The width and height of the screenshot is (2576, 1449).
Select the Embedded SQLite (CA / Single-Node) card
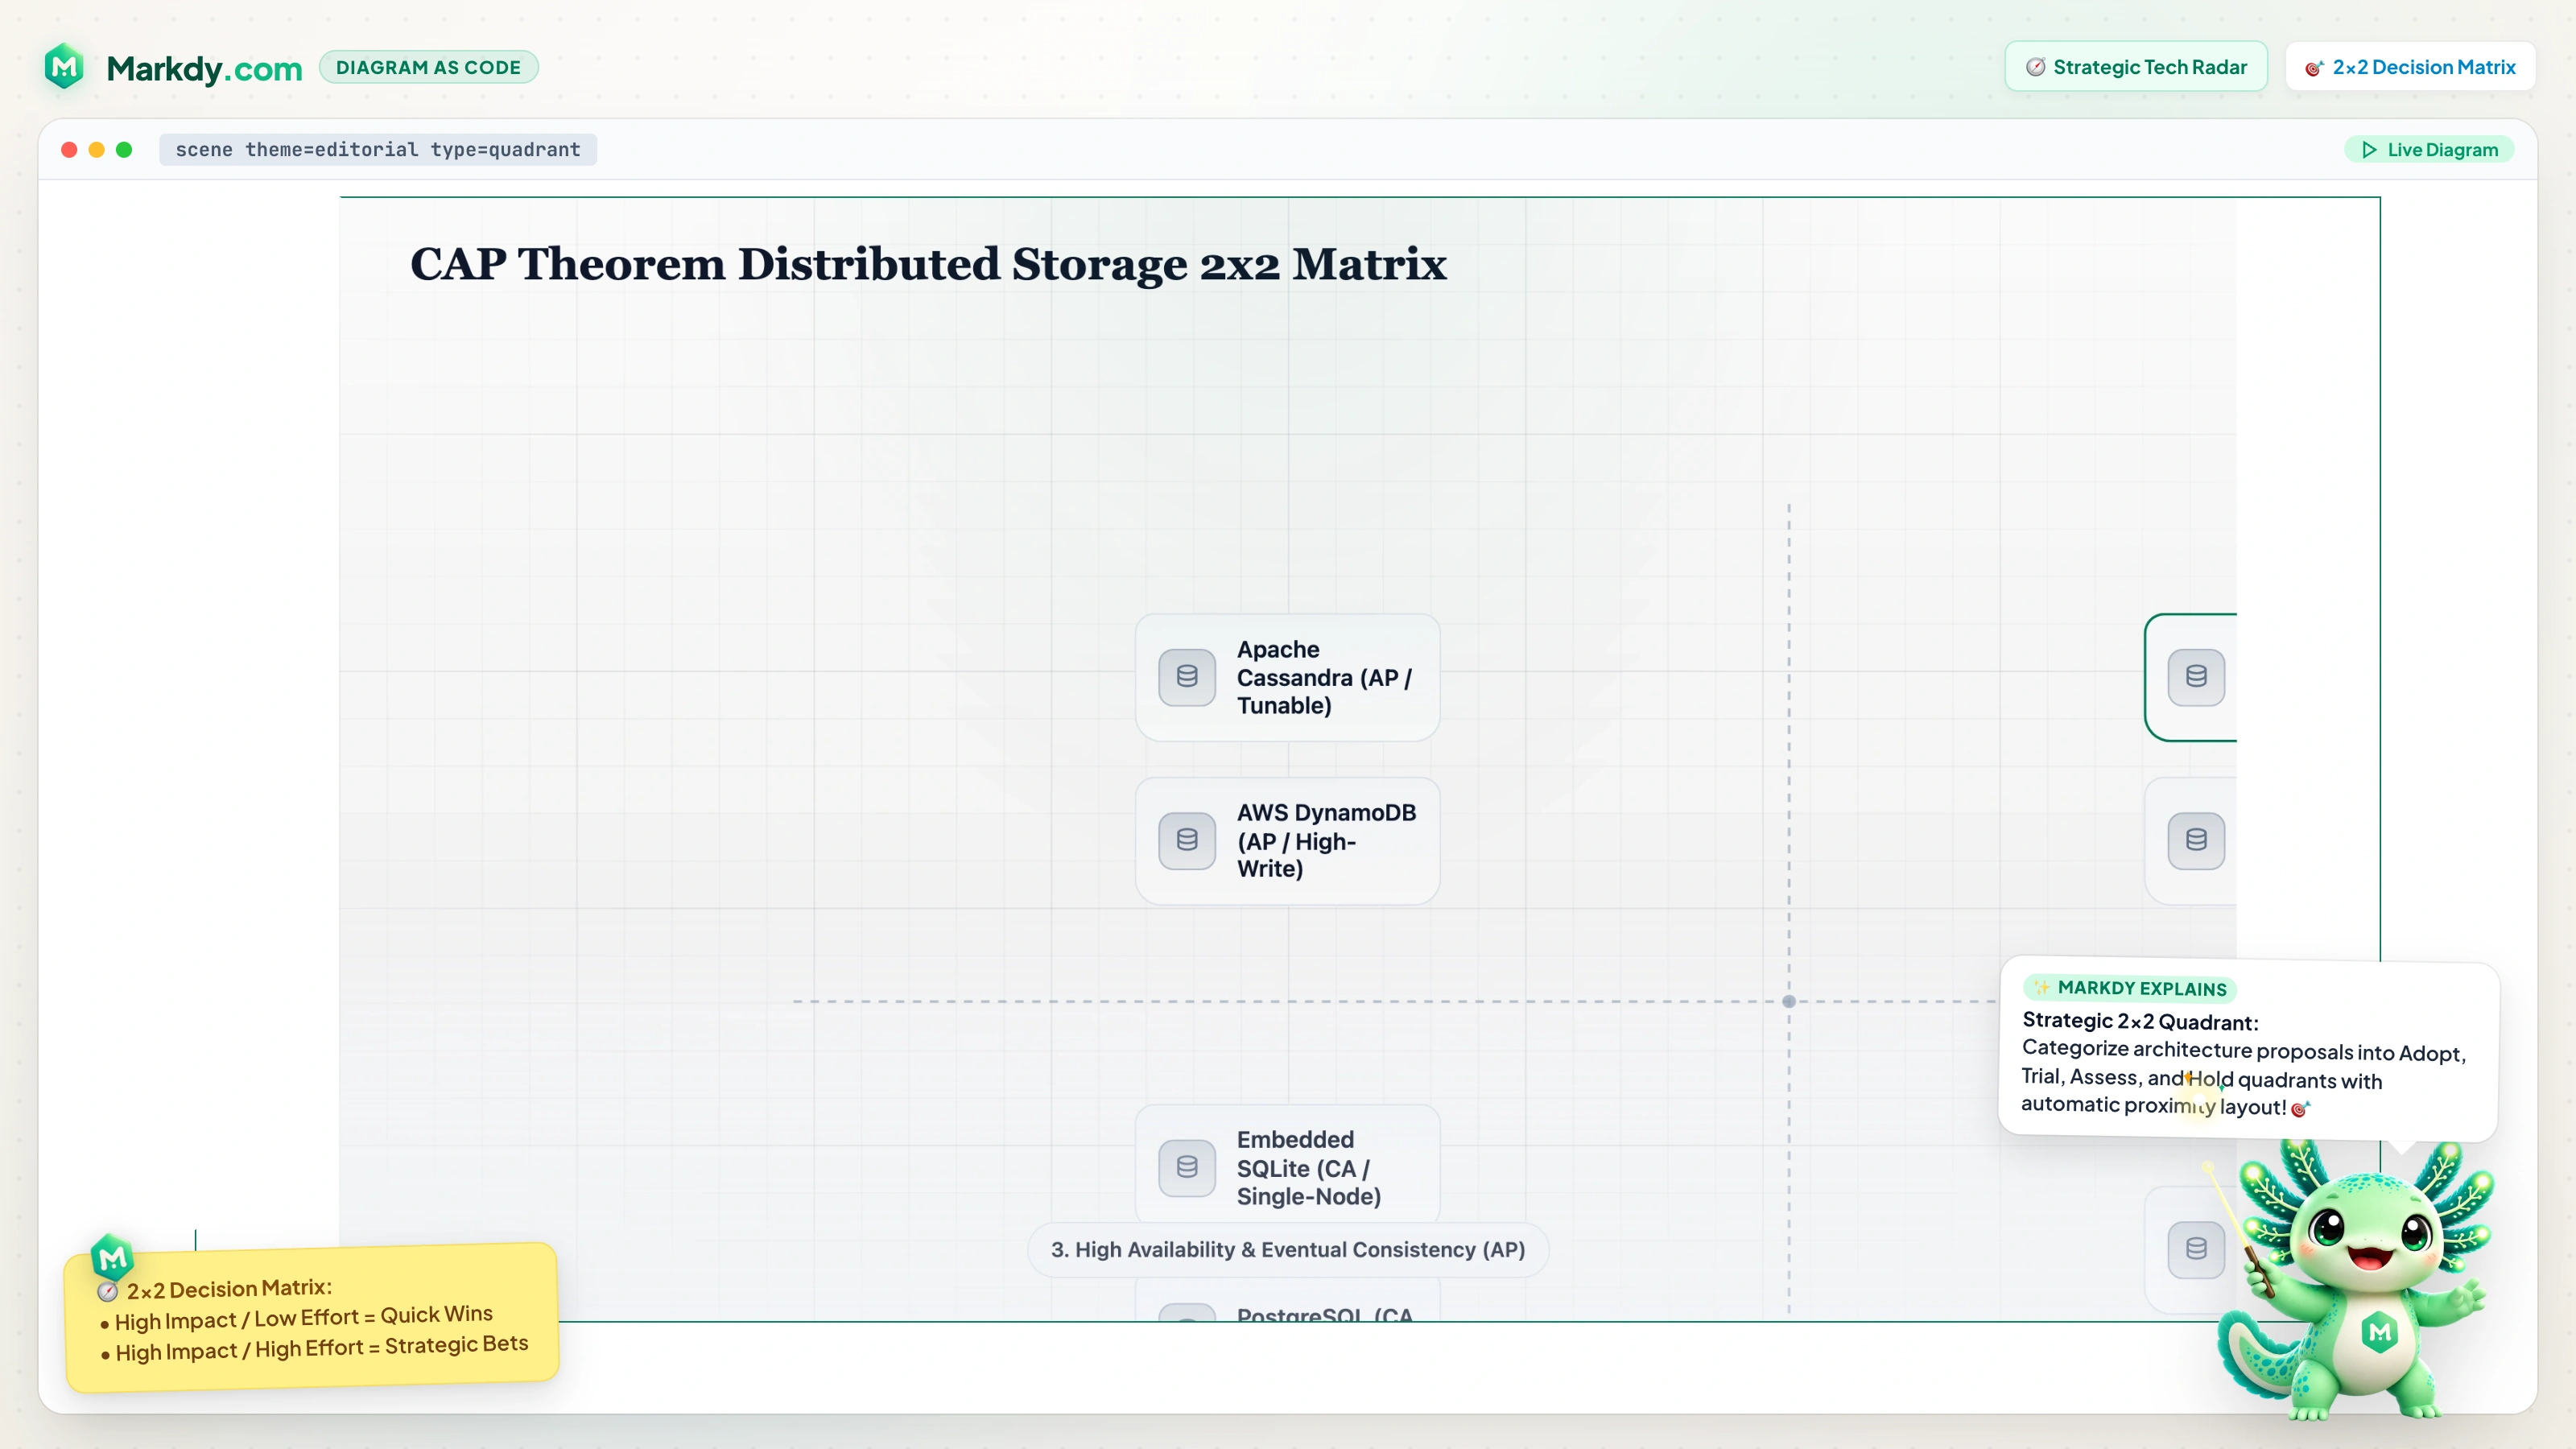point(1287,1164)
